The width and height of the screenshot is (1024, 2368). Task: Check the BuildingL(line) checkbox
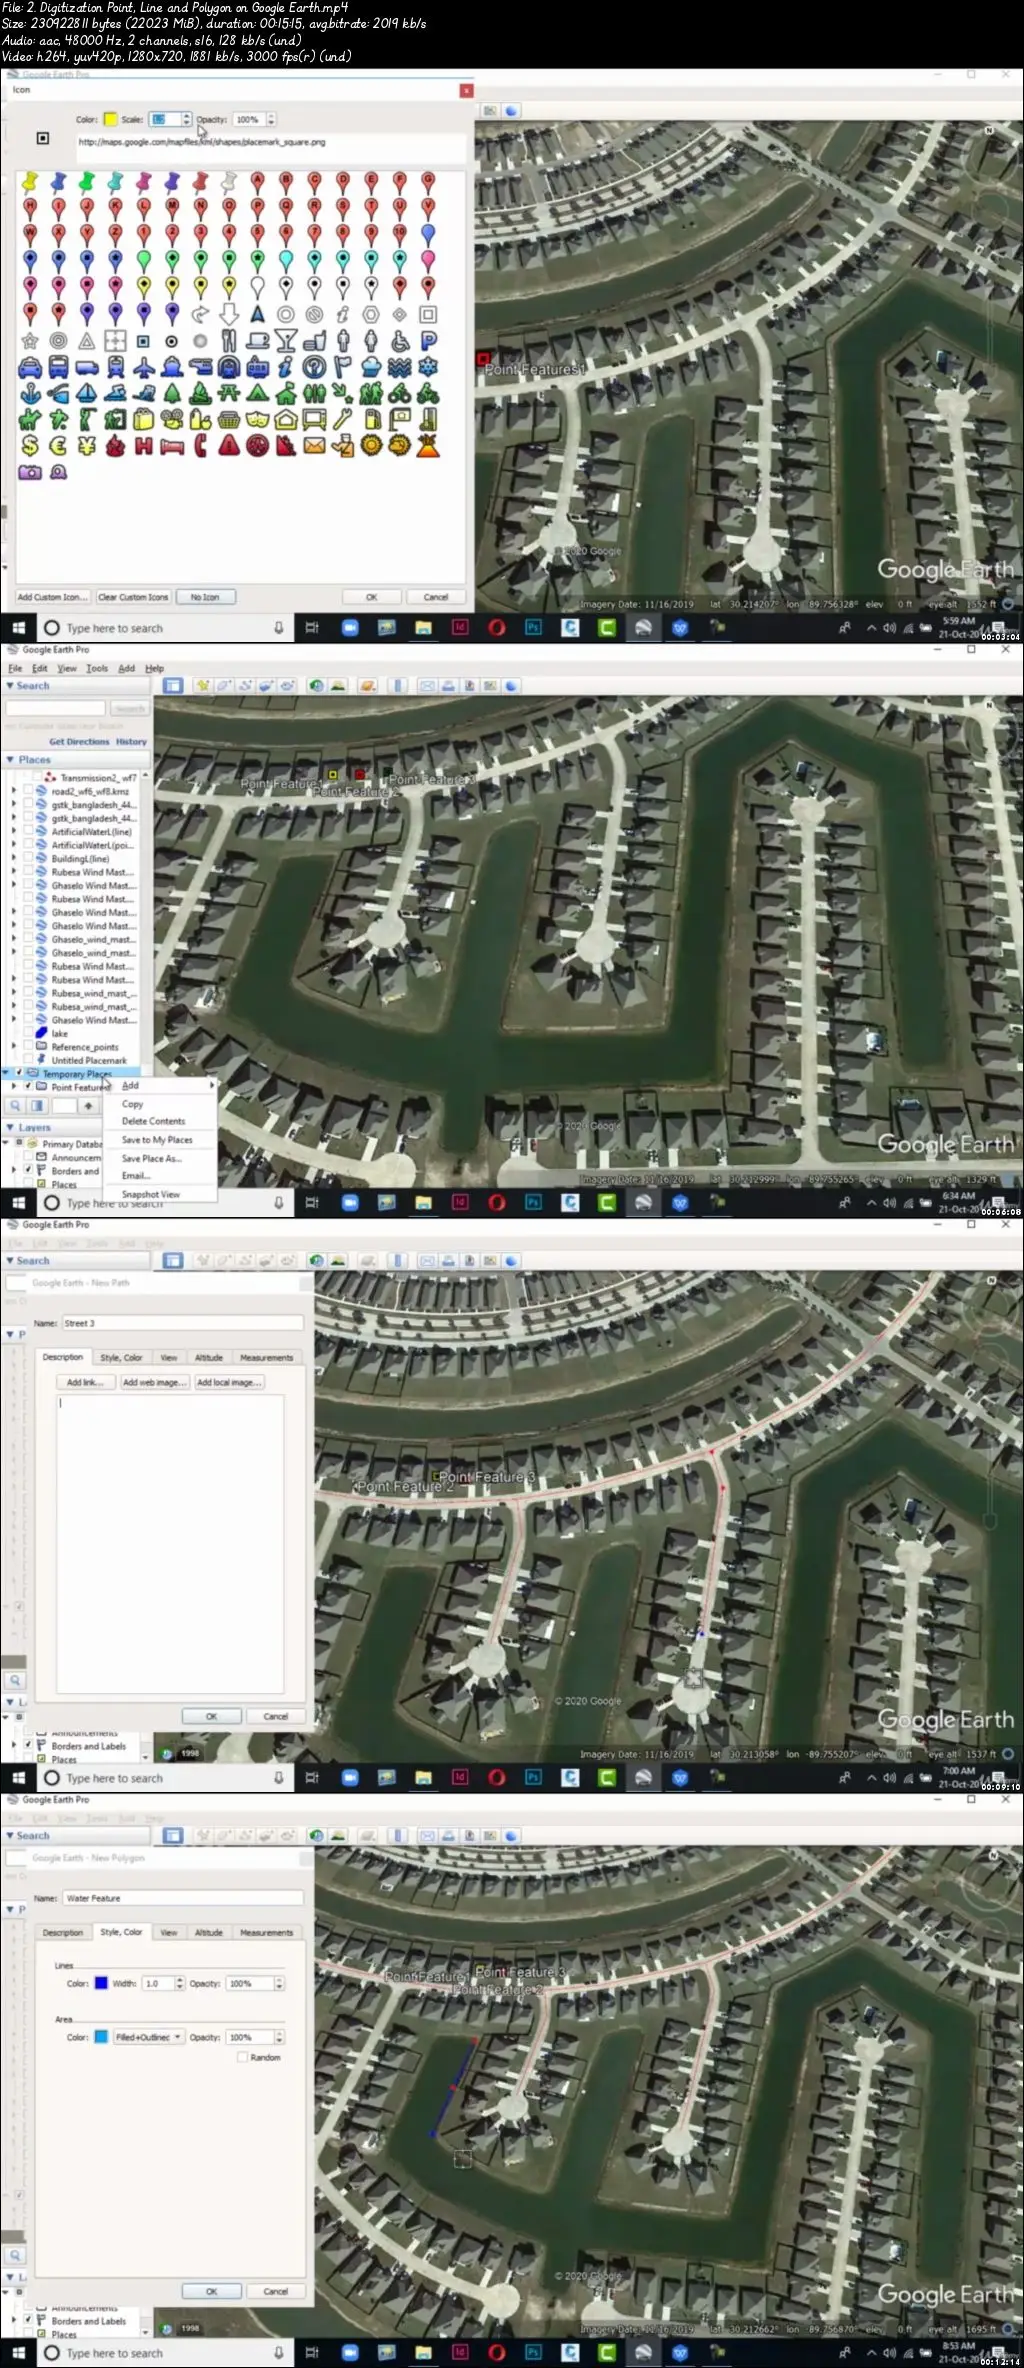click(28, 858)
